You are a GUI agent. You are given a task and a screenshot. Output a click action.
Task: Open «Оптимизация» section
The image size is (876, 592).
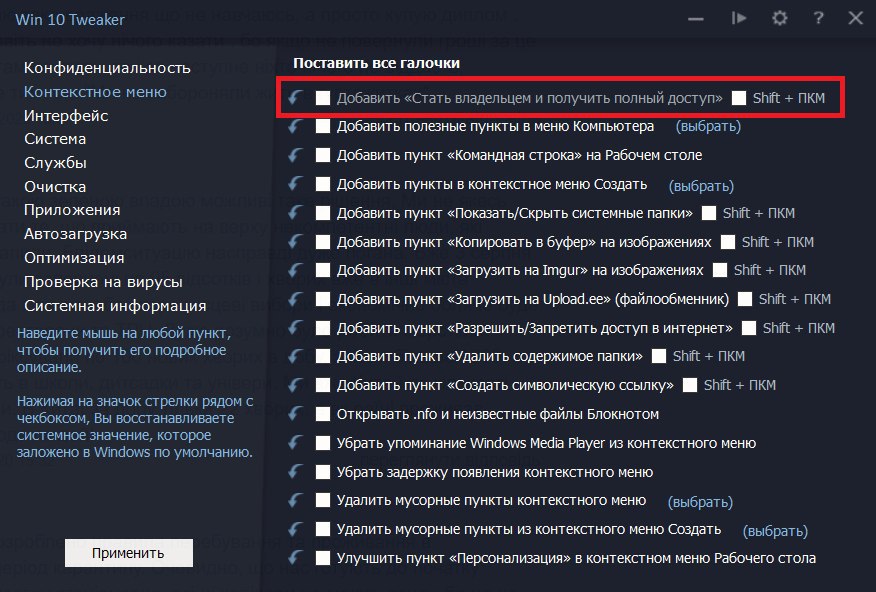[74, 258]
